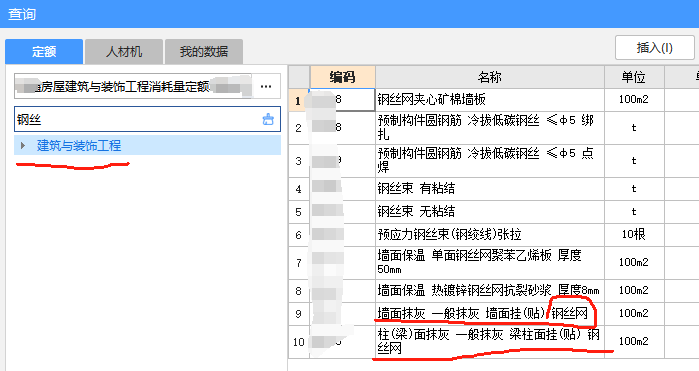699x371 pixels.
Task: Click the 名称 column header
Action: (x=490, y=77)
